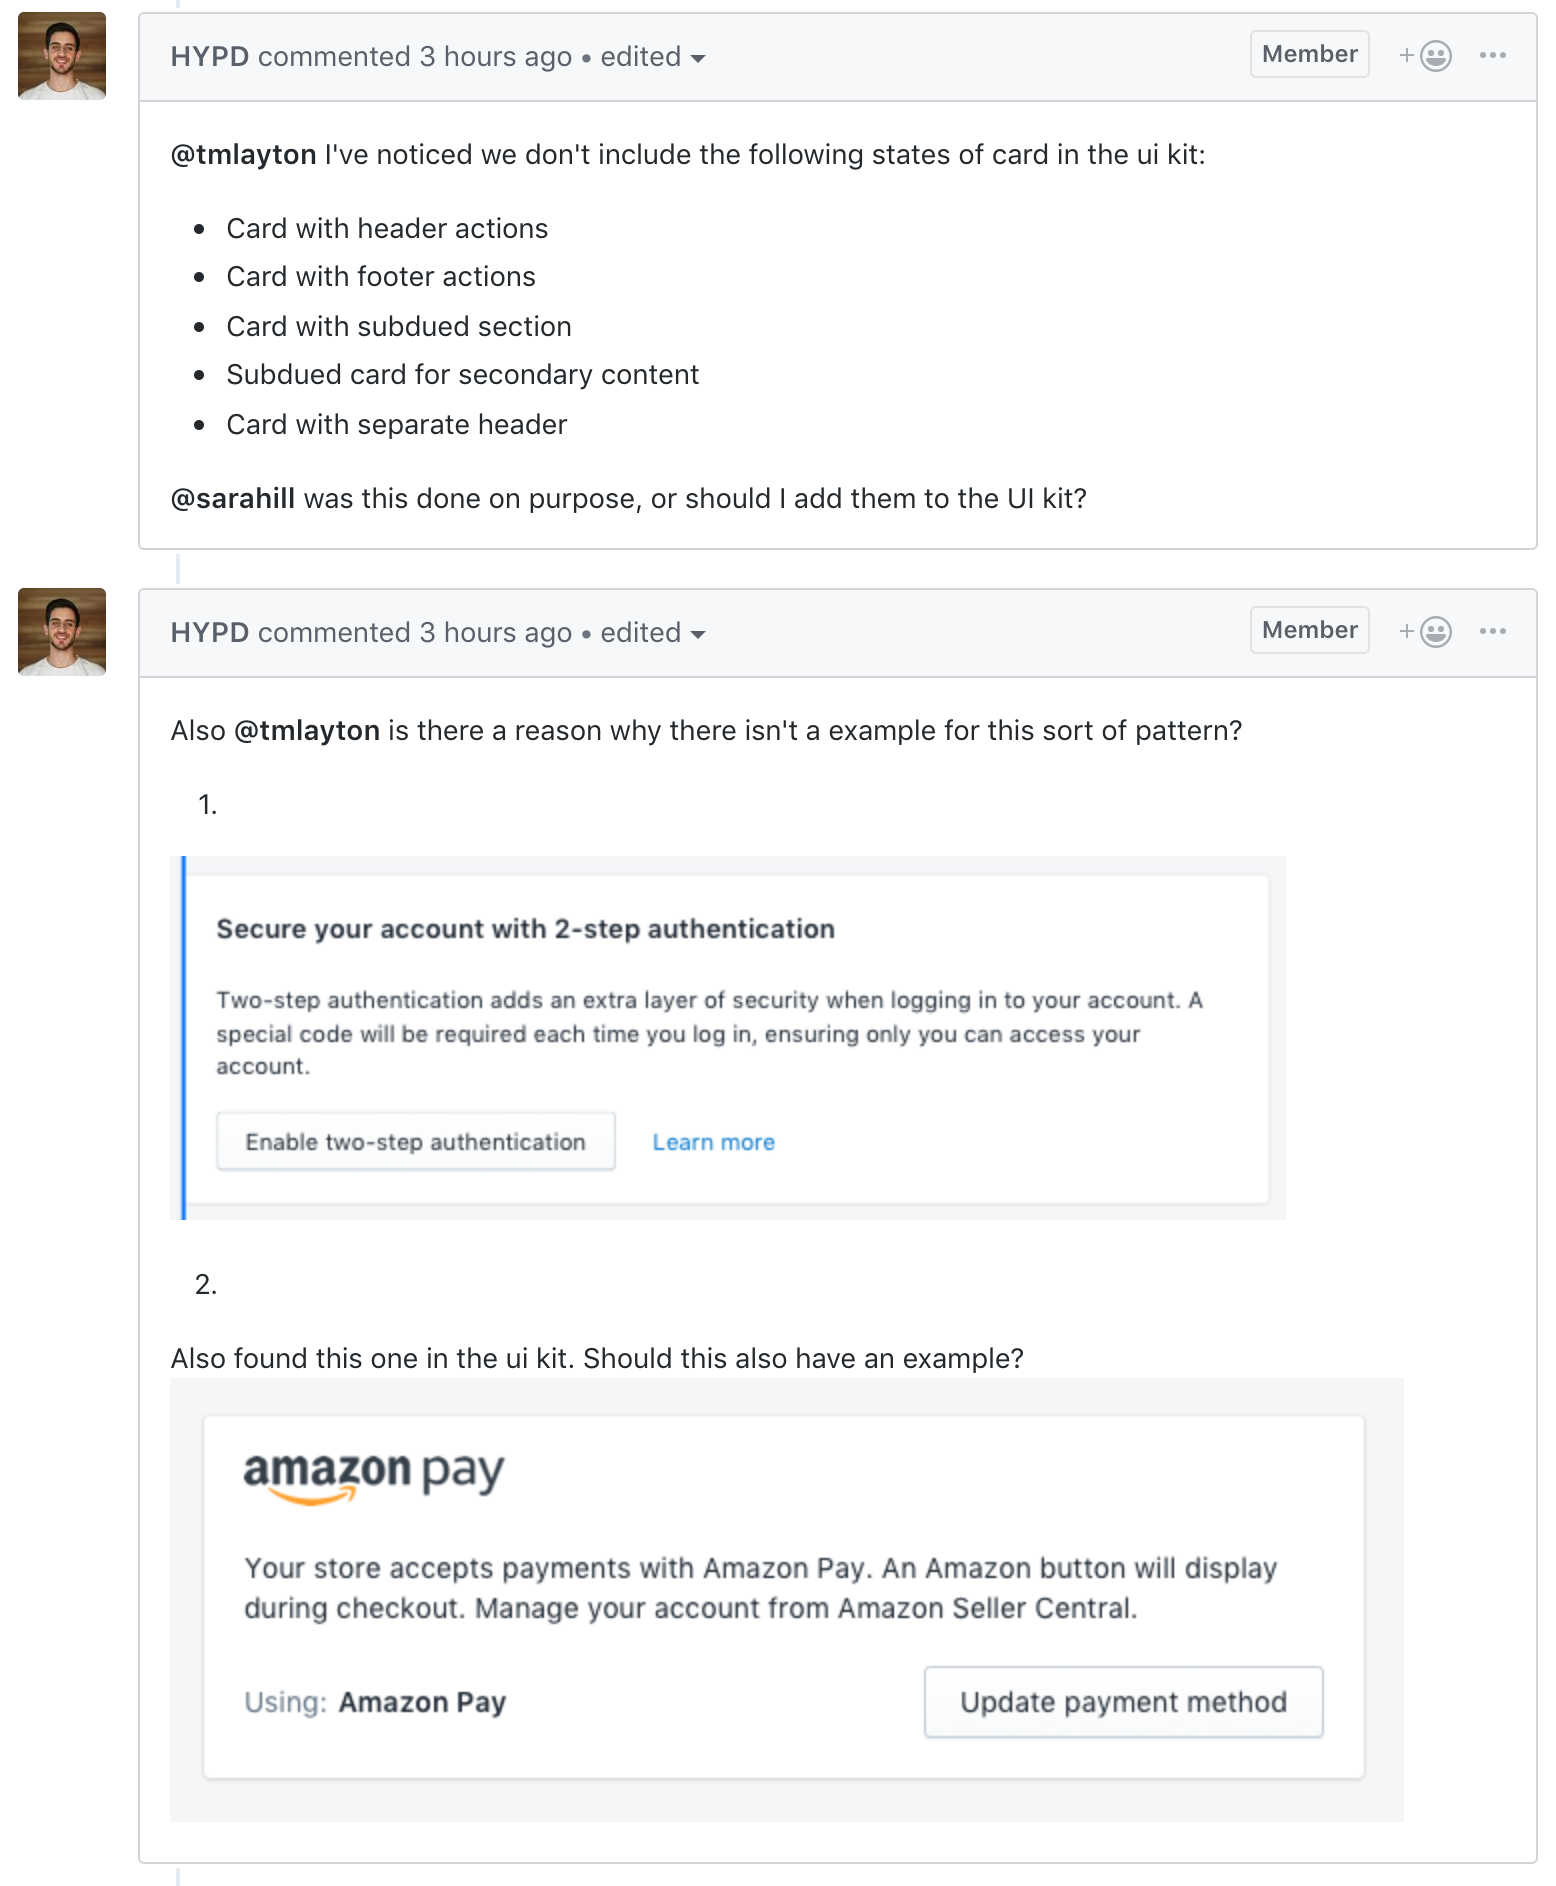Add an emoji reaction to the second comment
The height and width of the screenshot is (1886, 1556).
point(1429,631)
